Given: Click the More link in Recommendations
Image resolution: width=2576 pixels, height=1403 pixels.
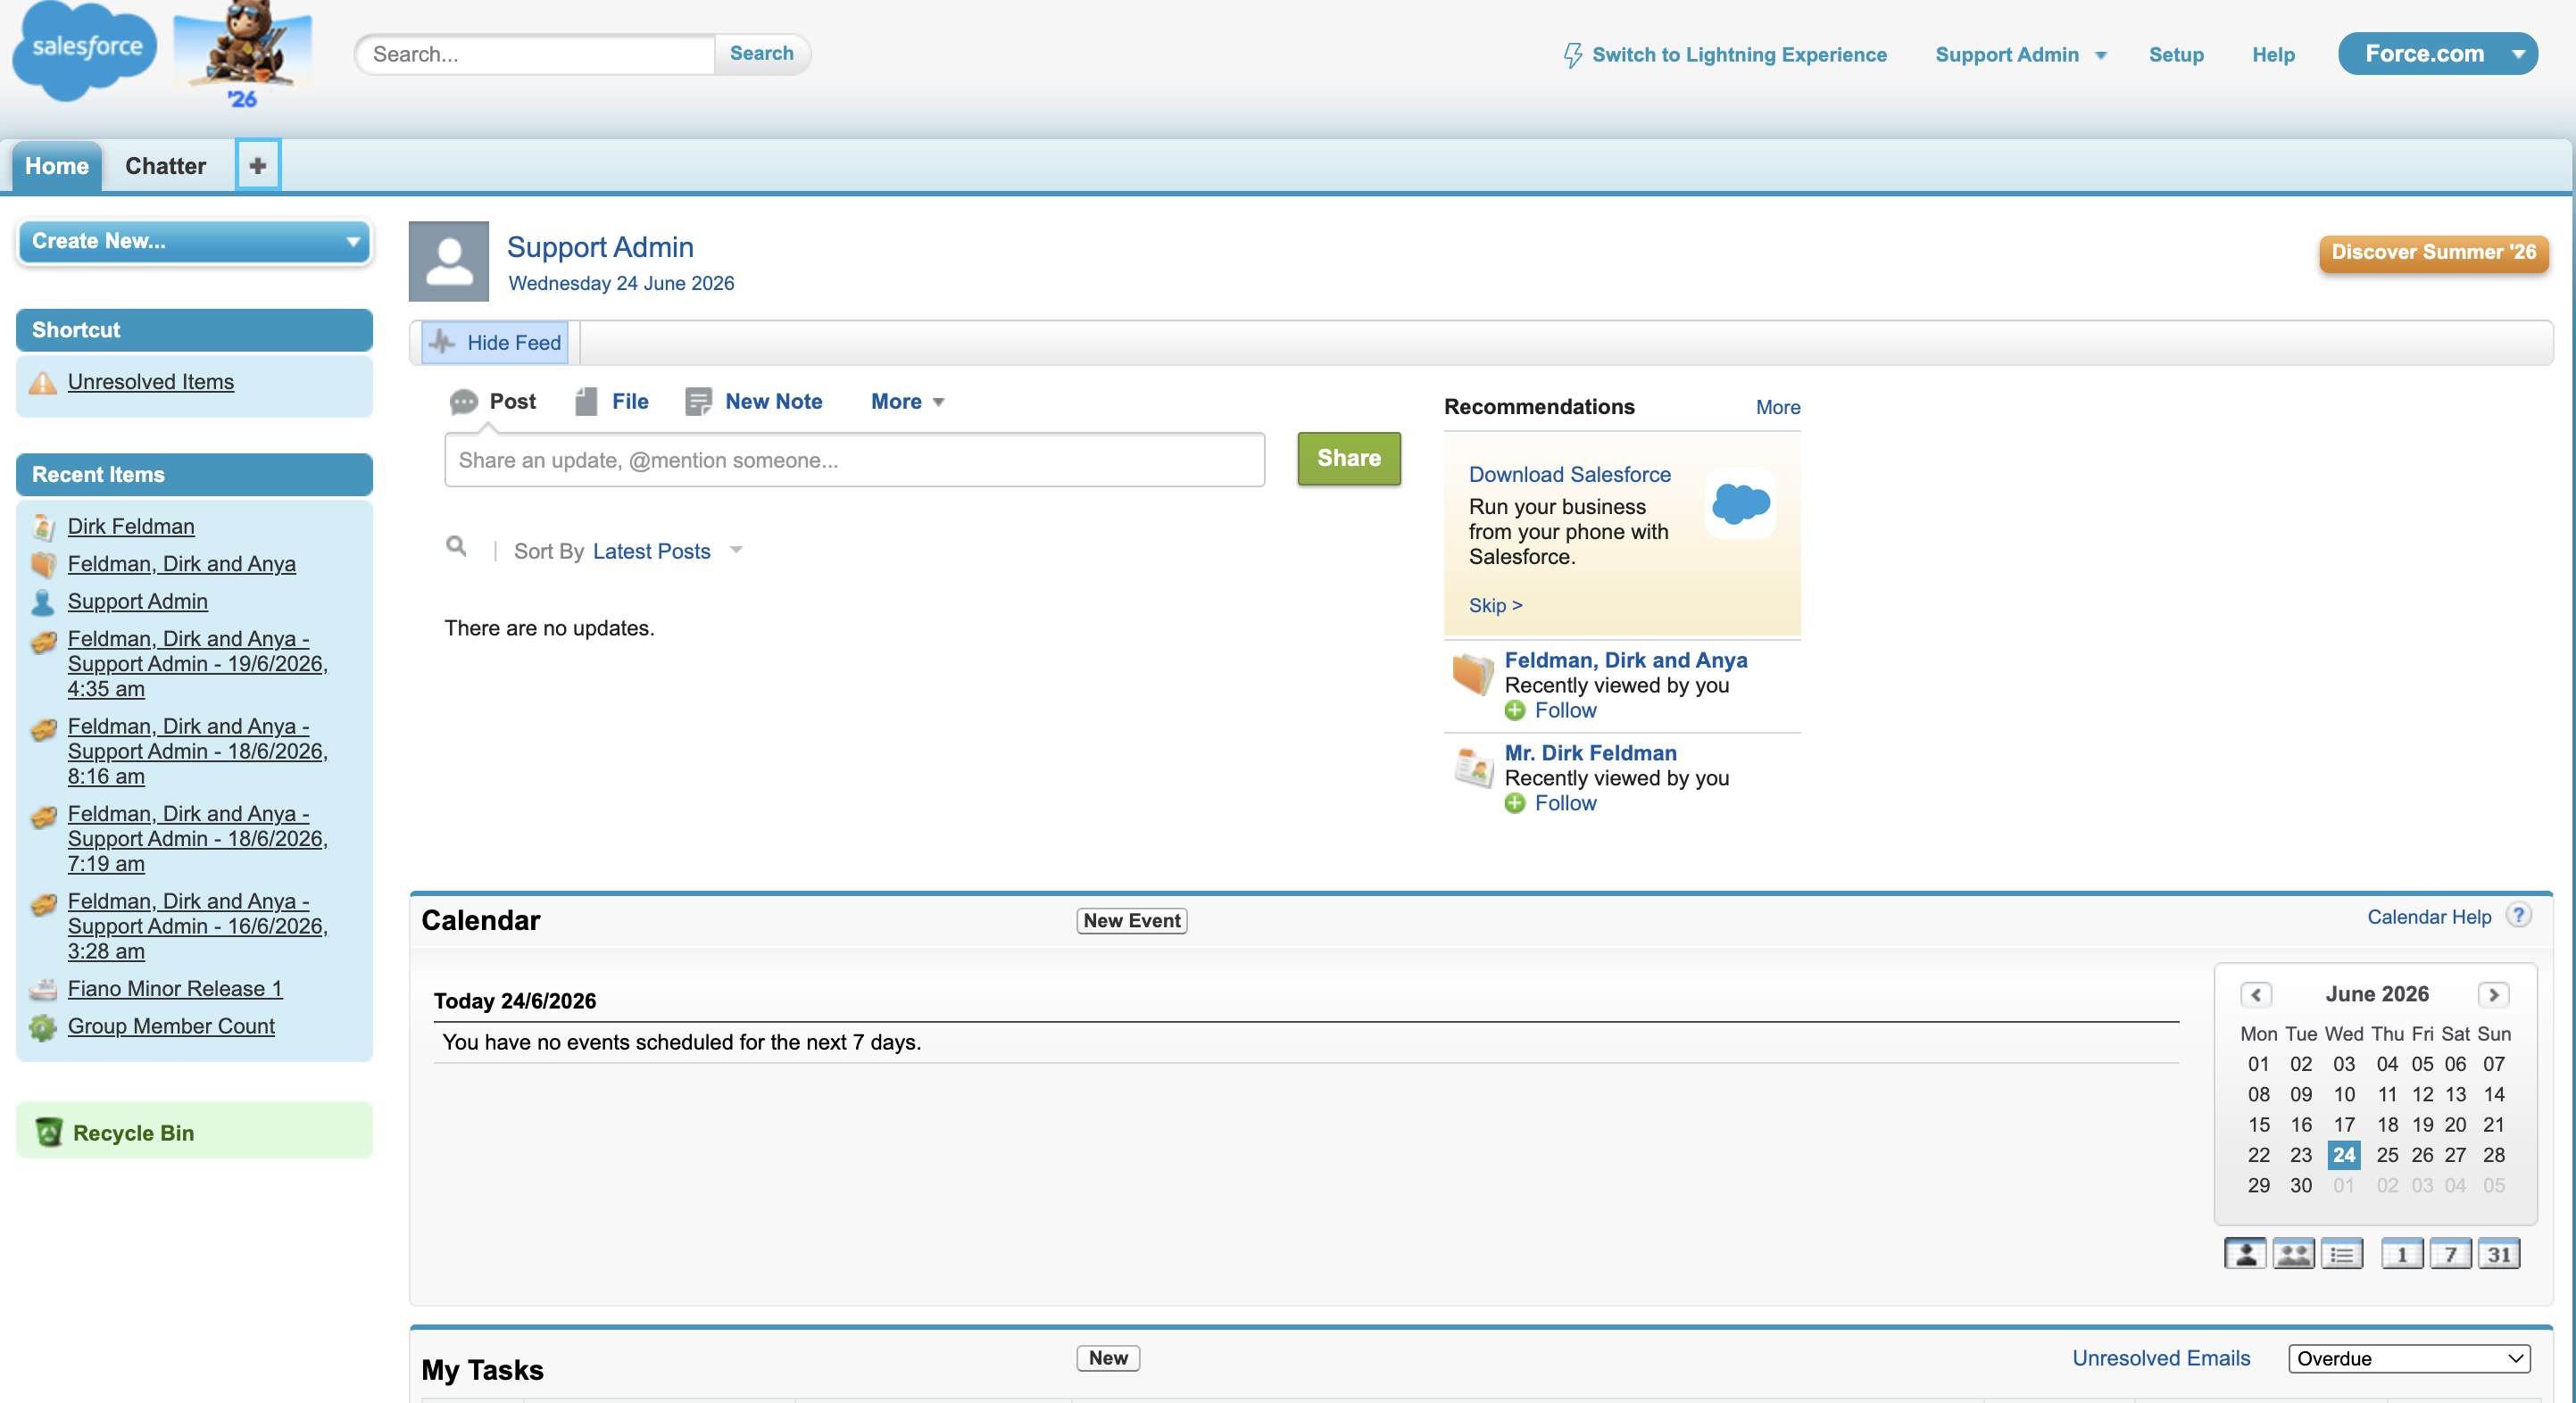Looking at the screenshot, I should point(1778,407).
